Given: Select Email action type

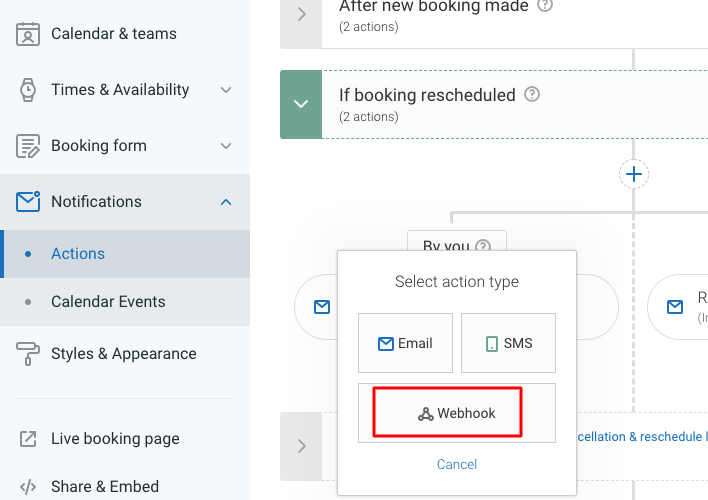Looking at the screenshot, I should pyautogui.click(x=405, y=343).
